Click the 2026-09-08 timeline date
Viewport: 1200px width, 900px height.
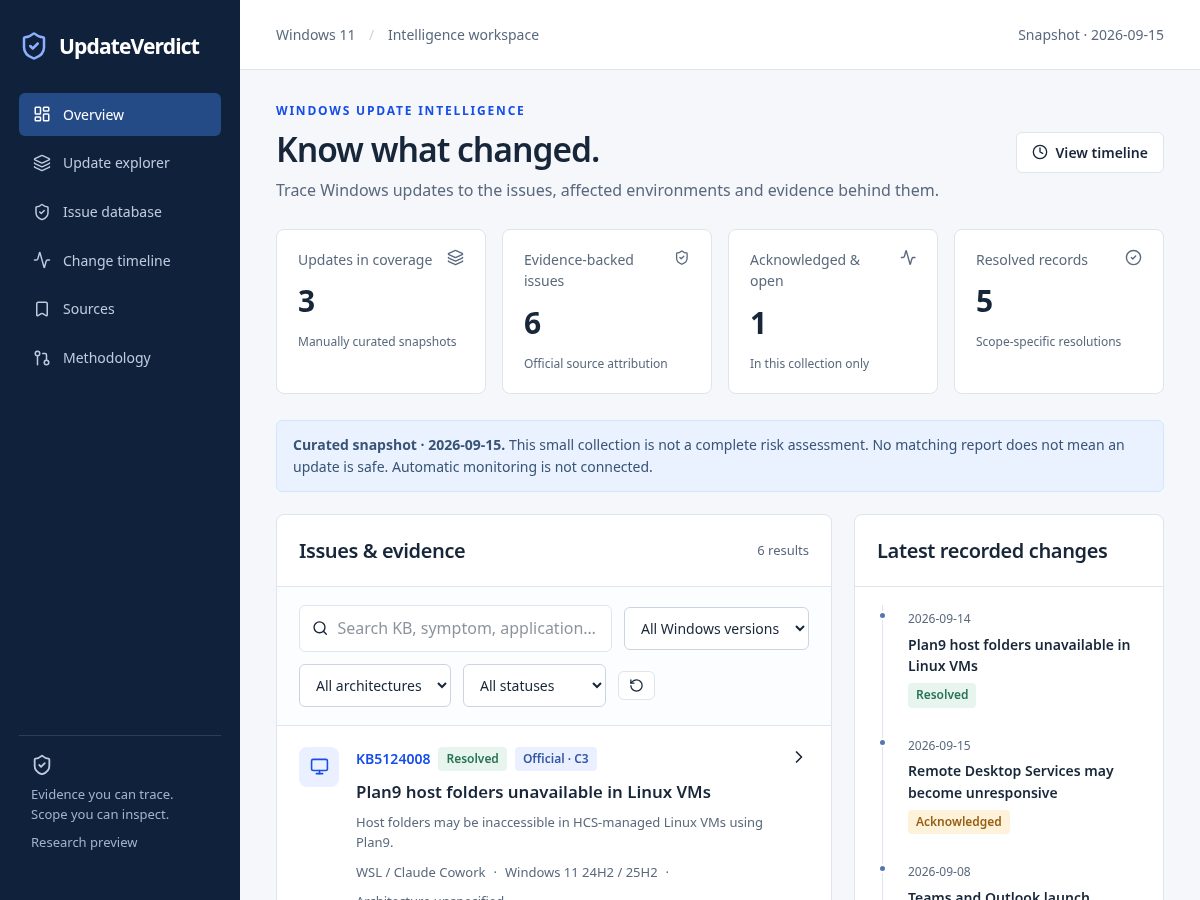tap(939, 872)
